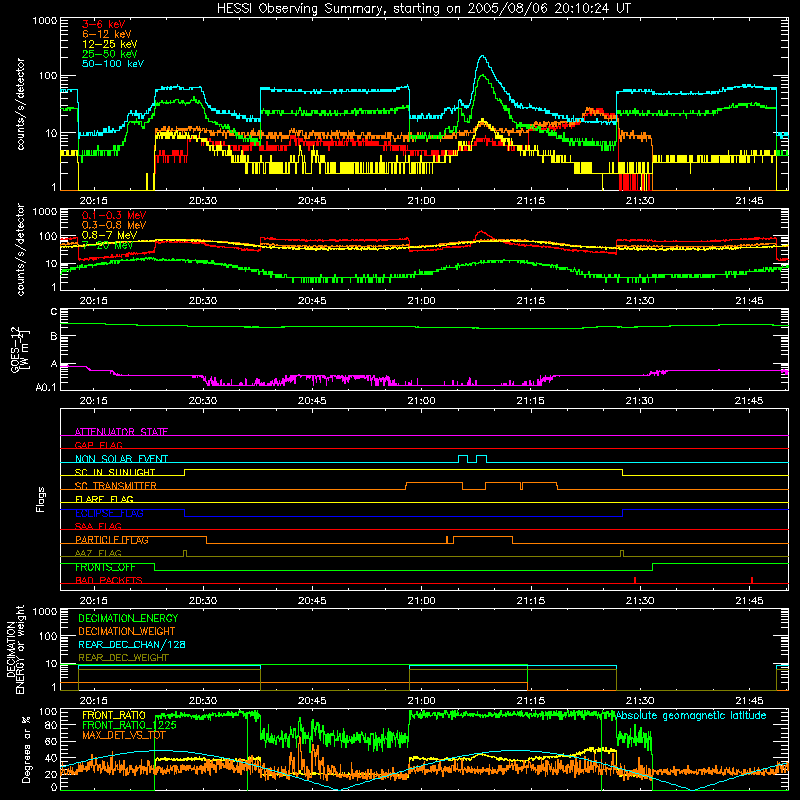Select the DECIMATION ENERGY or weight axis label

coord(15,650)
